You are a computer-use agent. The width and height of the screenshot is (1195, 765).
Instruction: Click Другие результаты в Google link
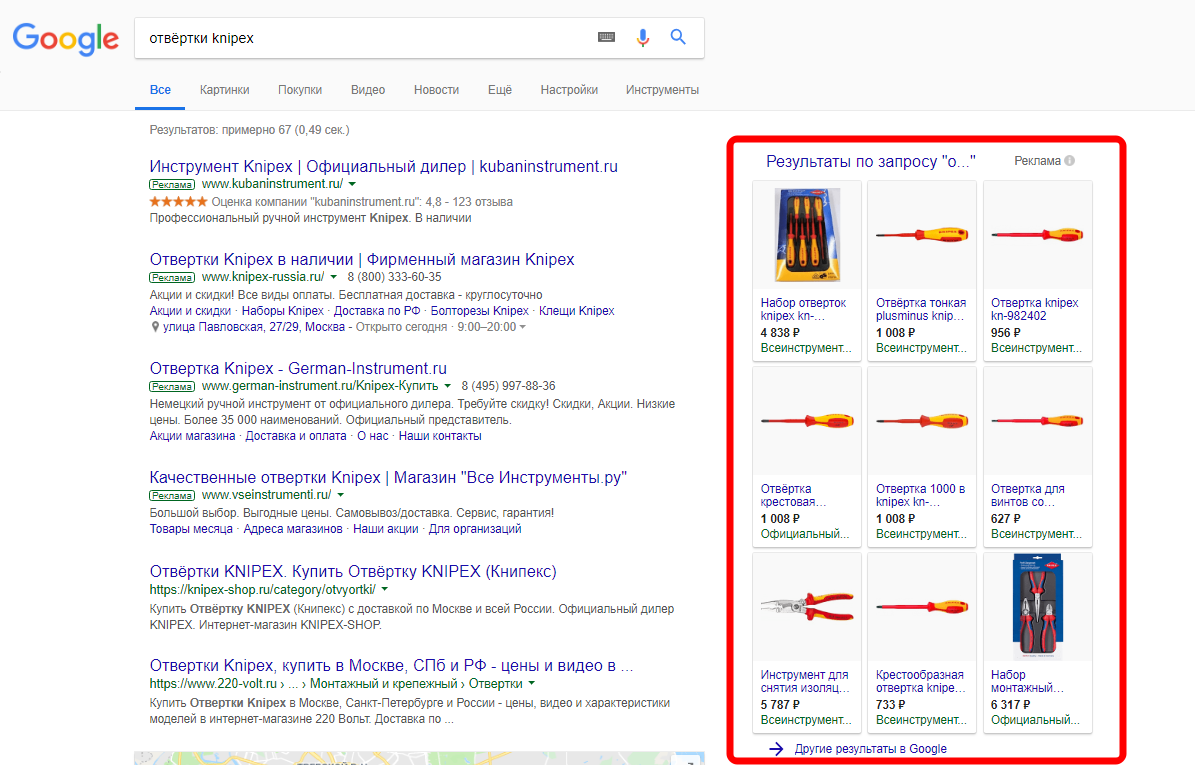click(x=870, y=749)
